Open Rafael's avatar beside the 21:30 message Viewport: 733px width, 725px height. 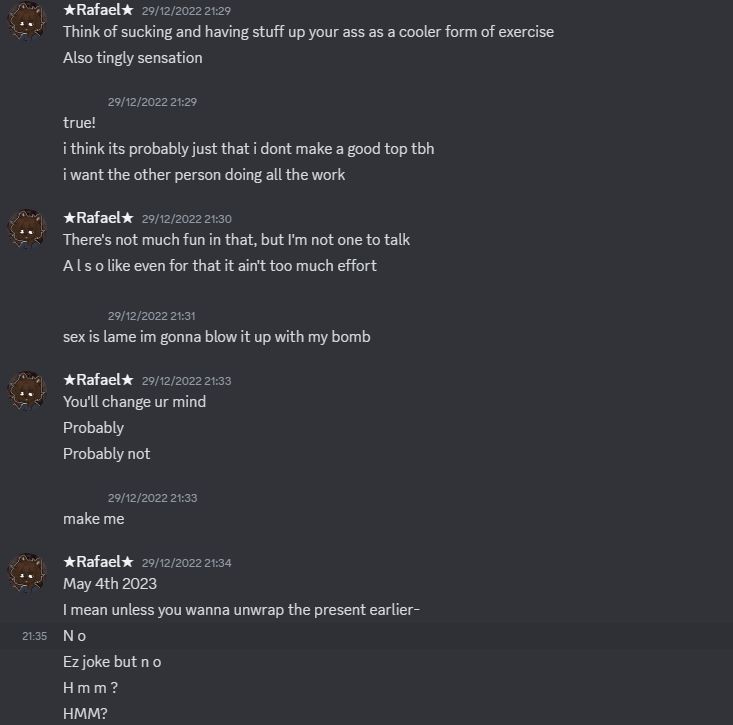[x=27, y=228]
